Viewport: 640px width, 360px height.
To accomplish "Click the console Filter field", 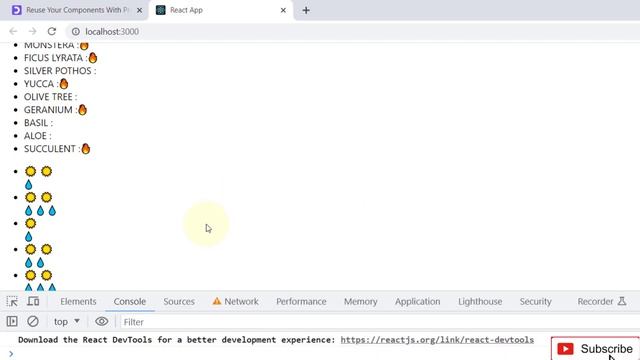I will click(x=380, y=322).
